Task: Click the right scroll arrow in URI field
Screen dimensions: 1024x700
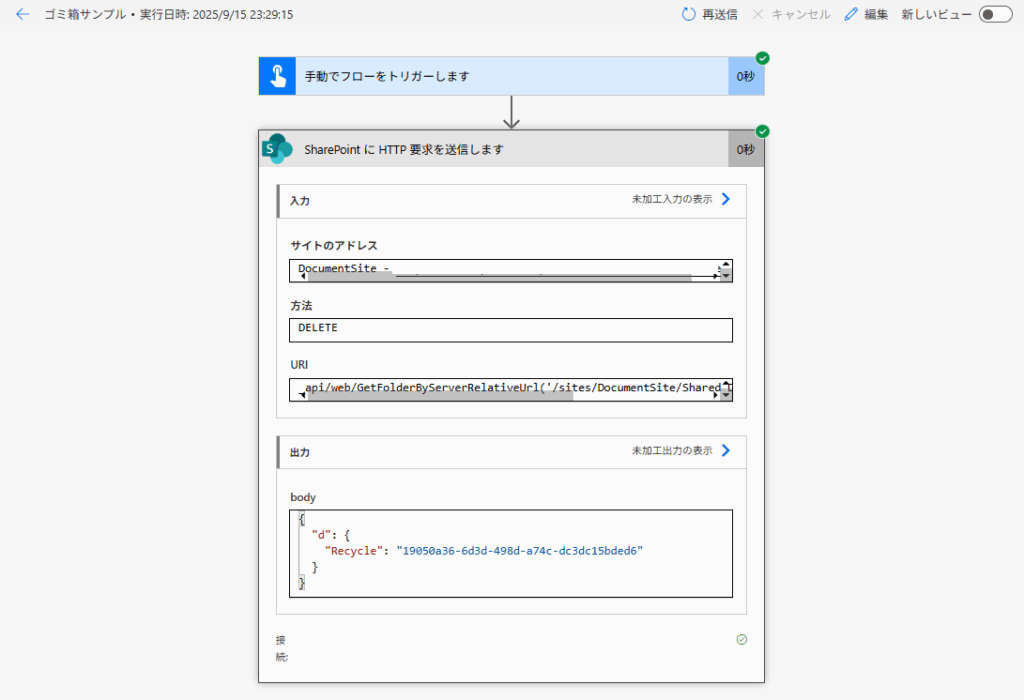Action: (x=716, y=396)
